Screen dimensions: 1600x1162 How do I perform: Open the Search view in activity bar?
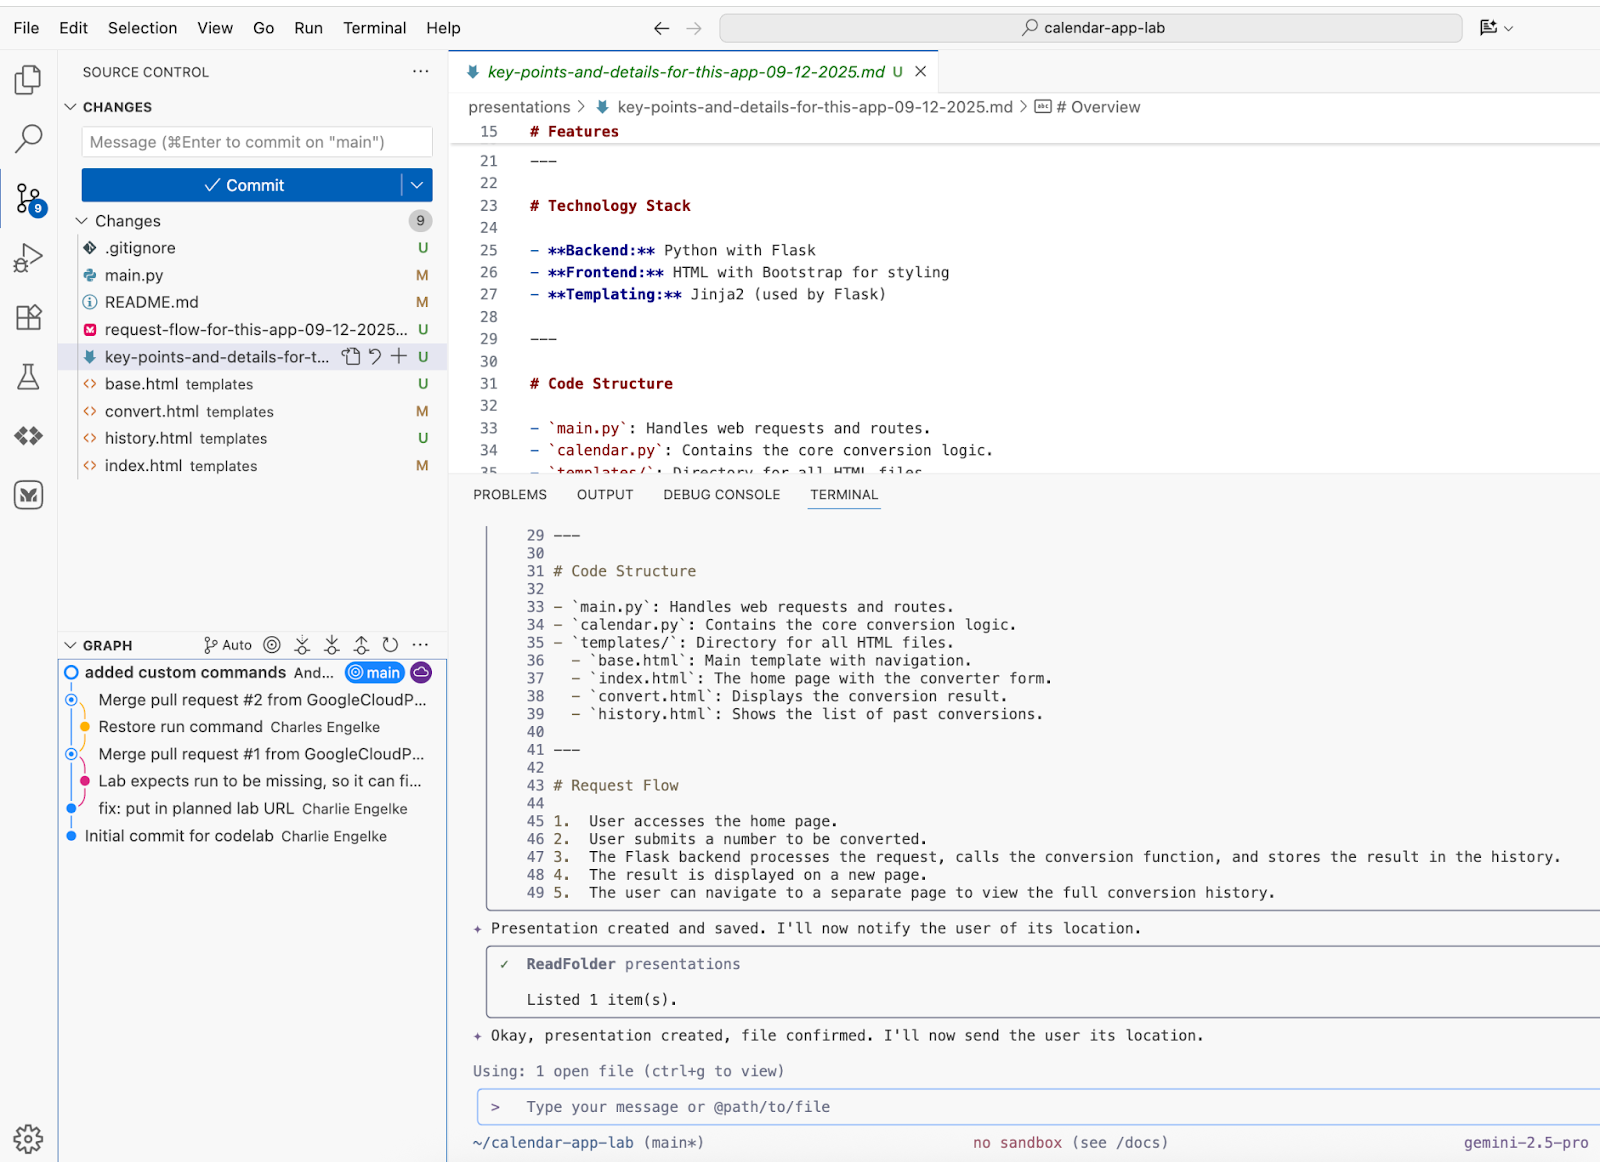[x=28, y=138]
